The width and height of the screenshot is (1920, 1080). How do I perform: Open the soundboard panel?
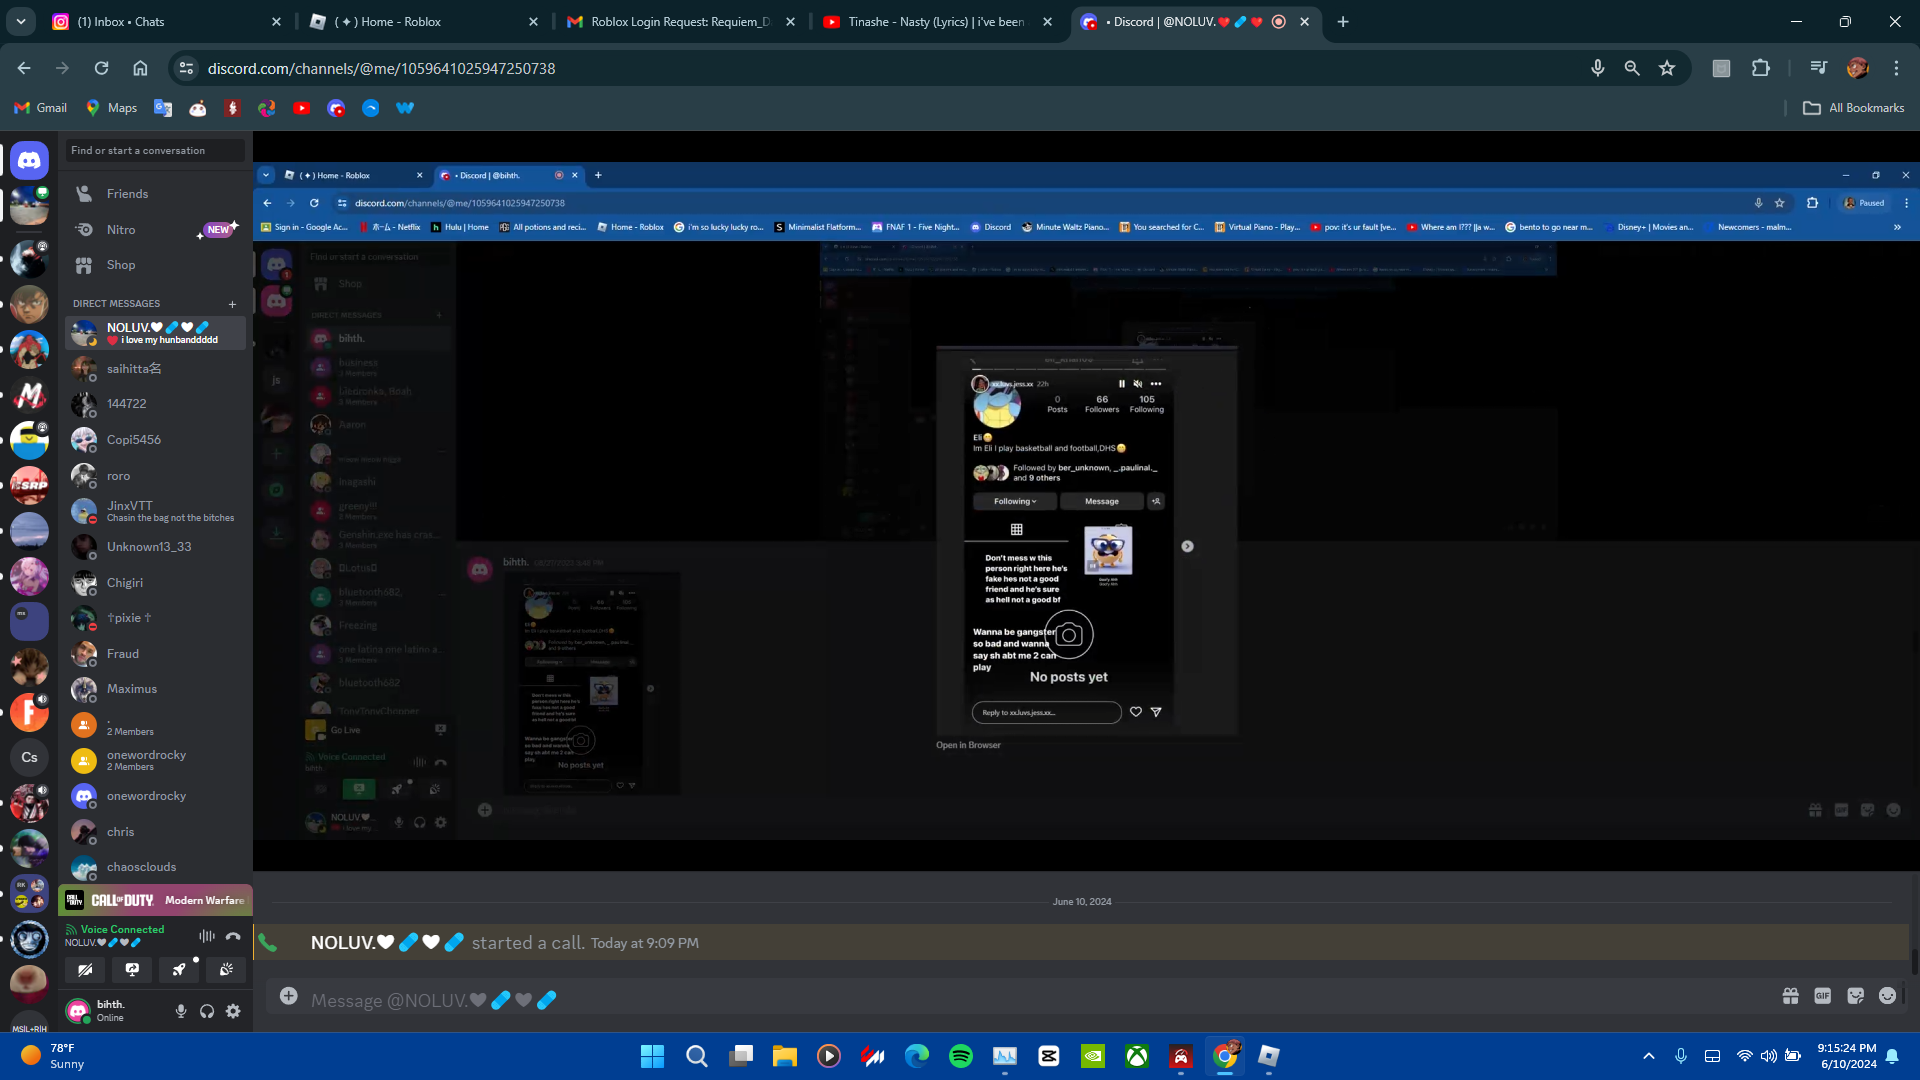click(226, 969)
